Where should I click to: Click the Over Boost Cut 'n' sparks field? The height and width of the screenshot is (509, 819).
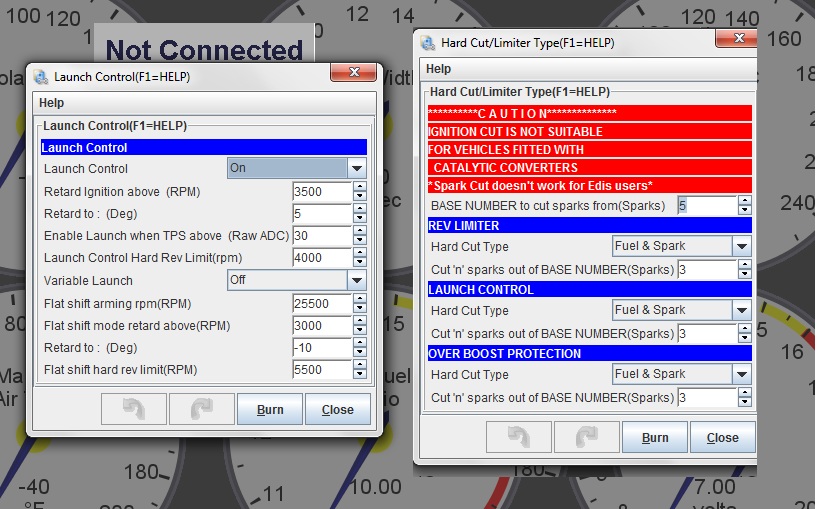707,398
